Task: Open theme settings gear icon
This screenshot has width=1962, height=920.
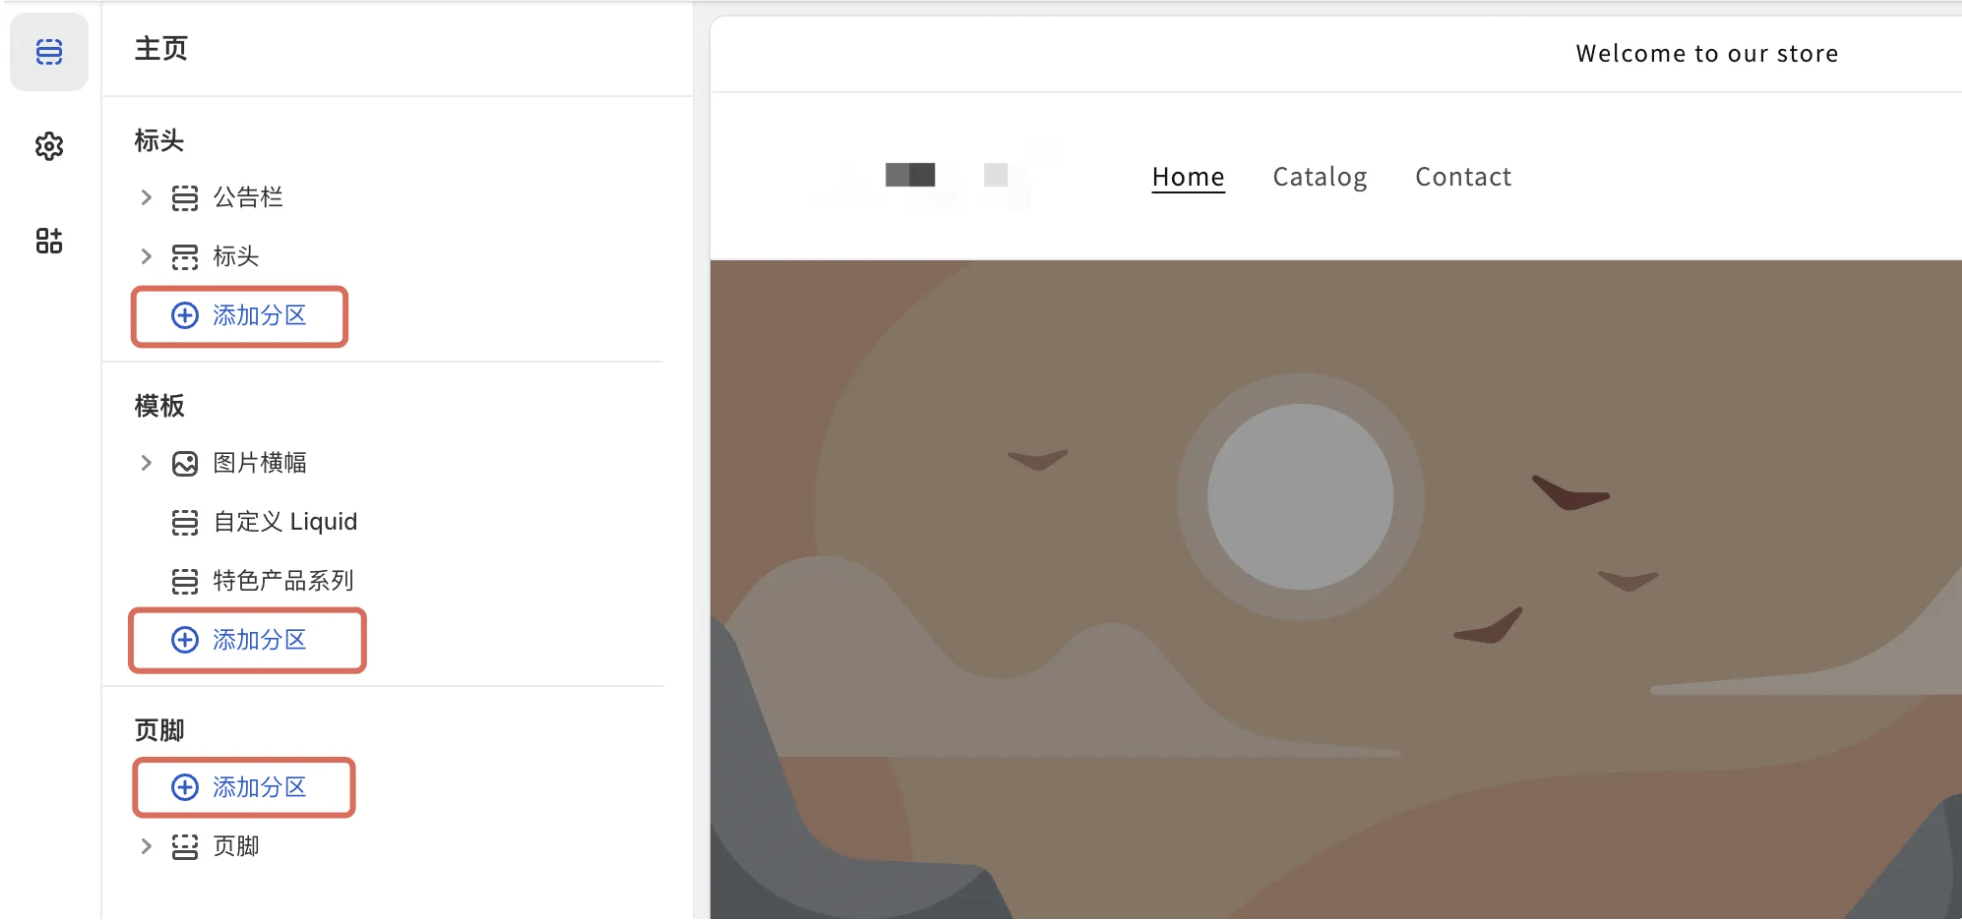Action: point(49,147)
